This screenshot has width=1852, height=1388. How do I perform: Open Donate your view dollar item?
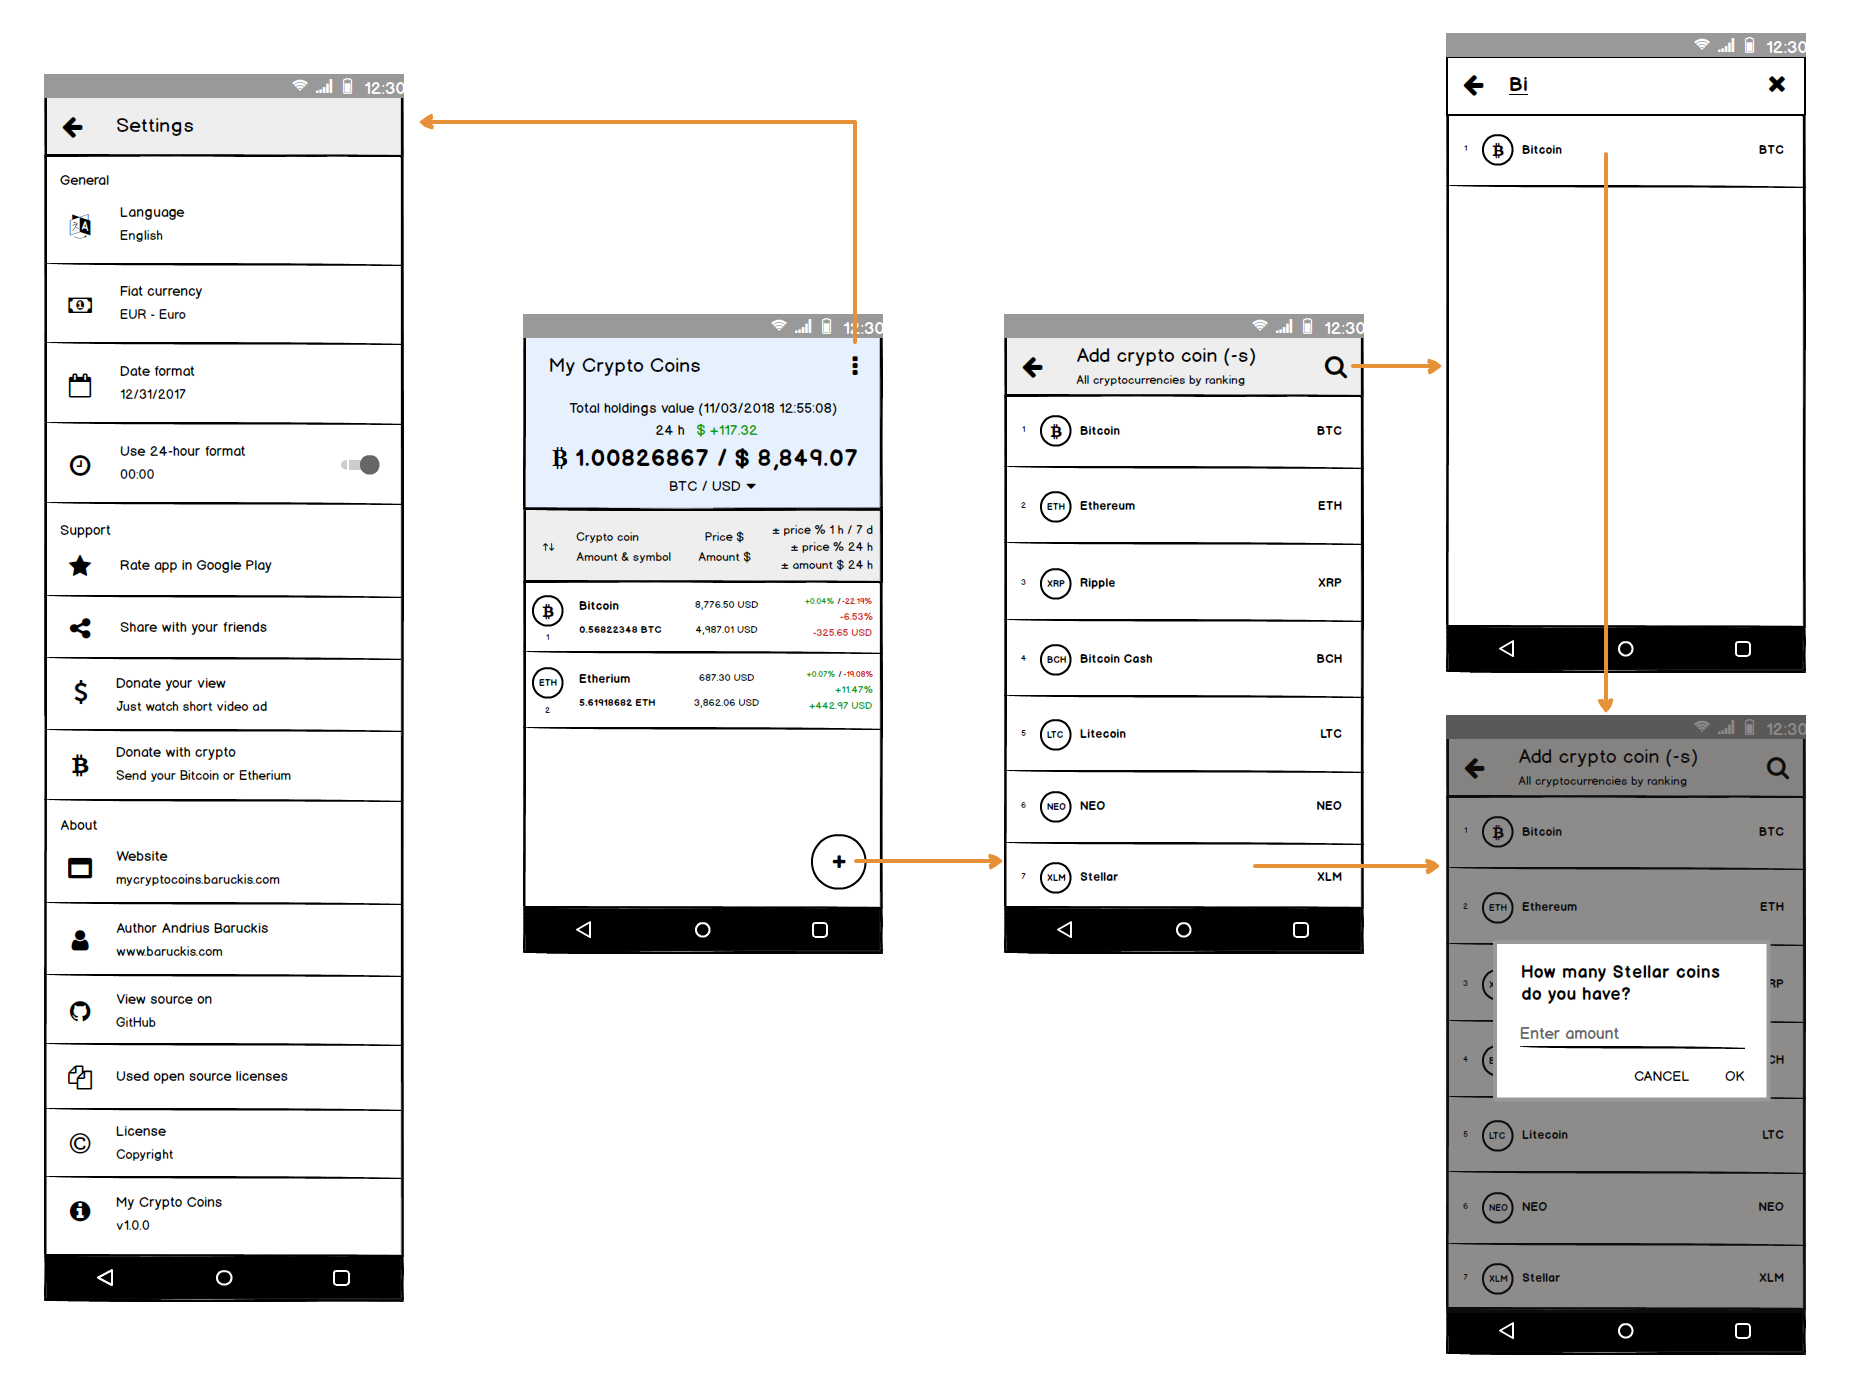click(224, 694)
